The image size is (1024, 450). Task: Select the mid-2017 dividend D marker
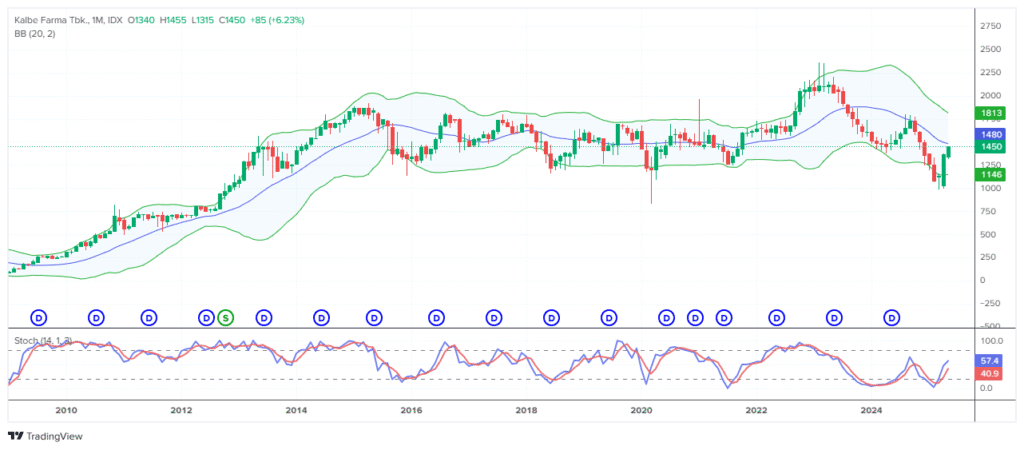(x=494, y=317)
